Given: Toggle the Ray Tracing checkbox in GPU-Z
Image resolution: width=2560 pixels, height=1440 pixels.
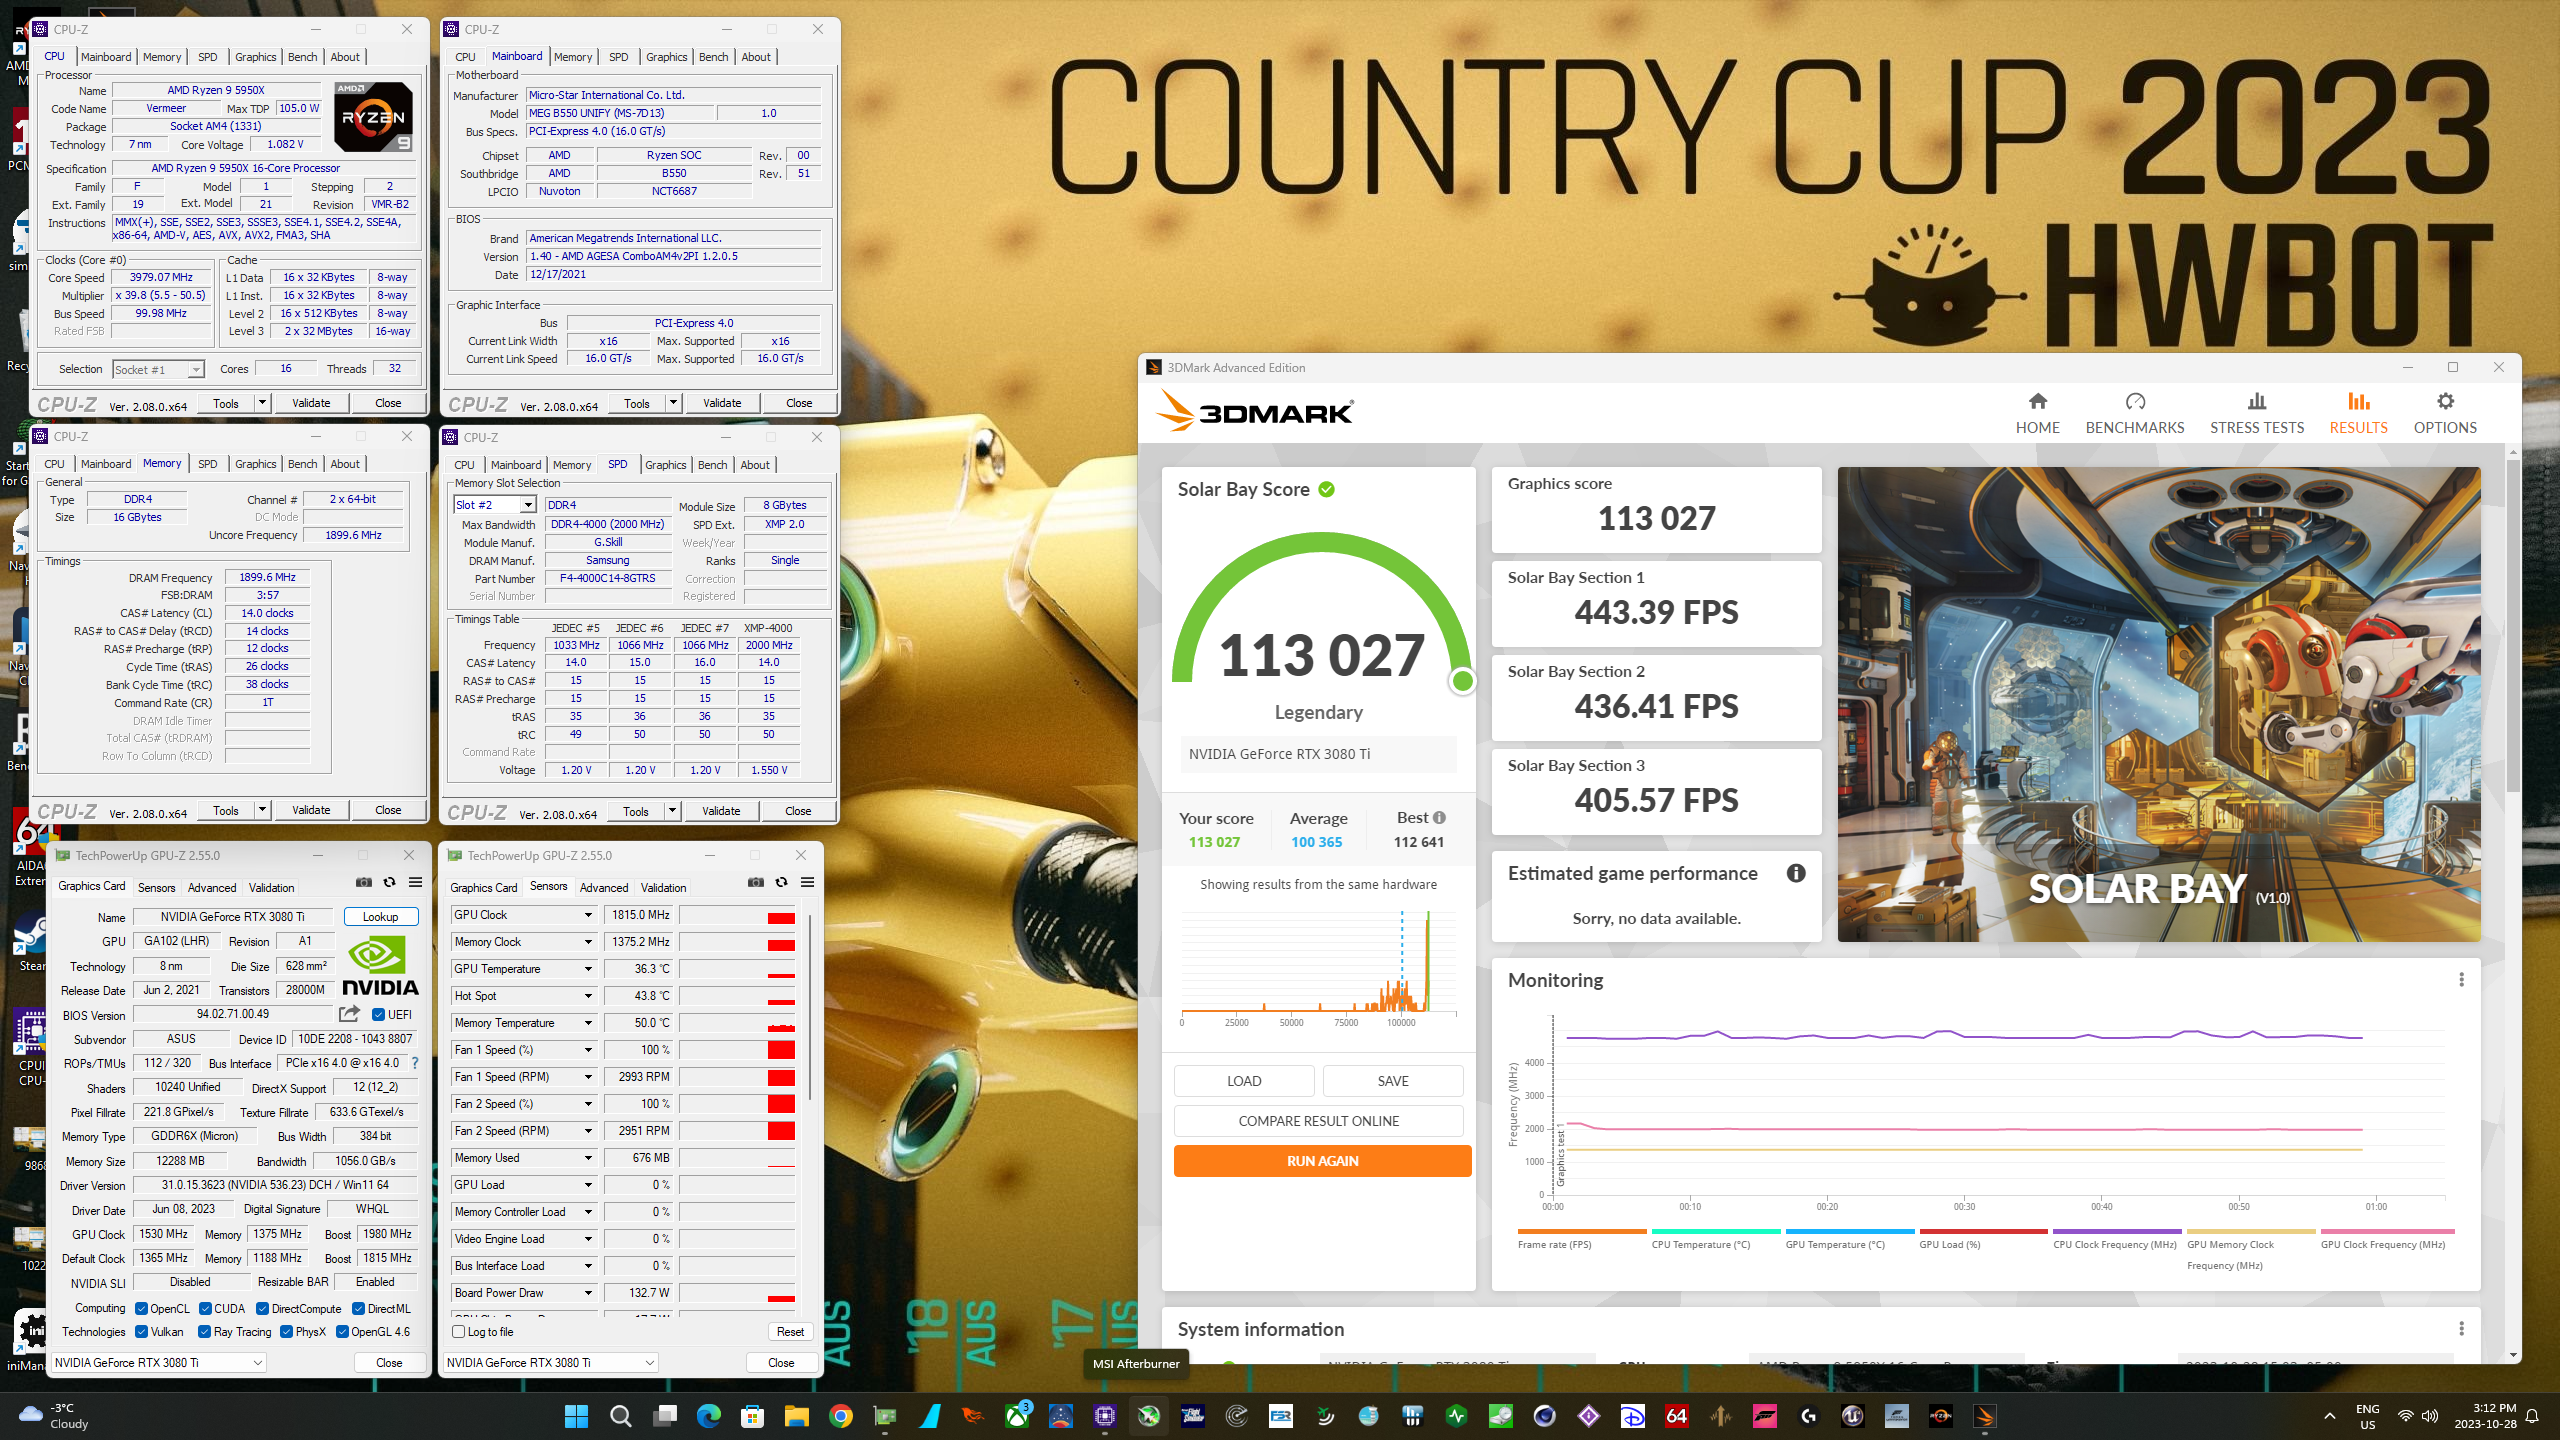Looking at the screenshot, I should pyautogui.click(x=204, y=1332).
